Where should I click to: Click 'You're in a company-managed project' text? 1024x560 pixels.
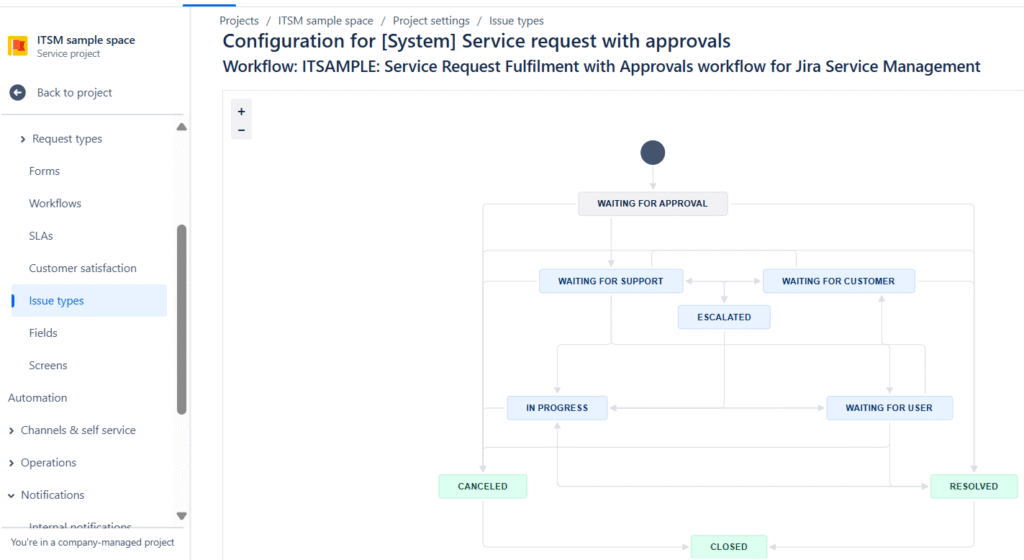92,542
